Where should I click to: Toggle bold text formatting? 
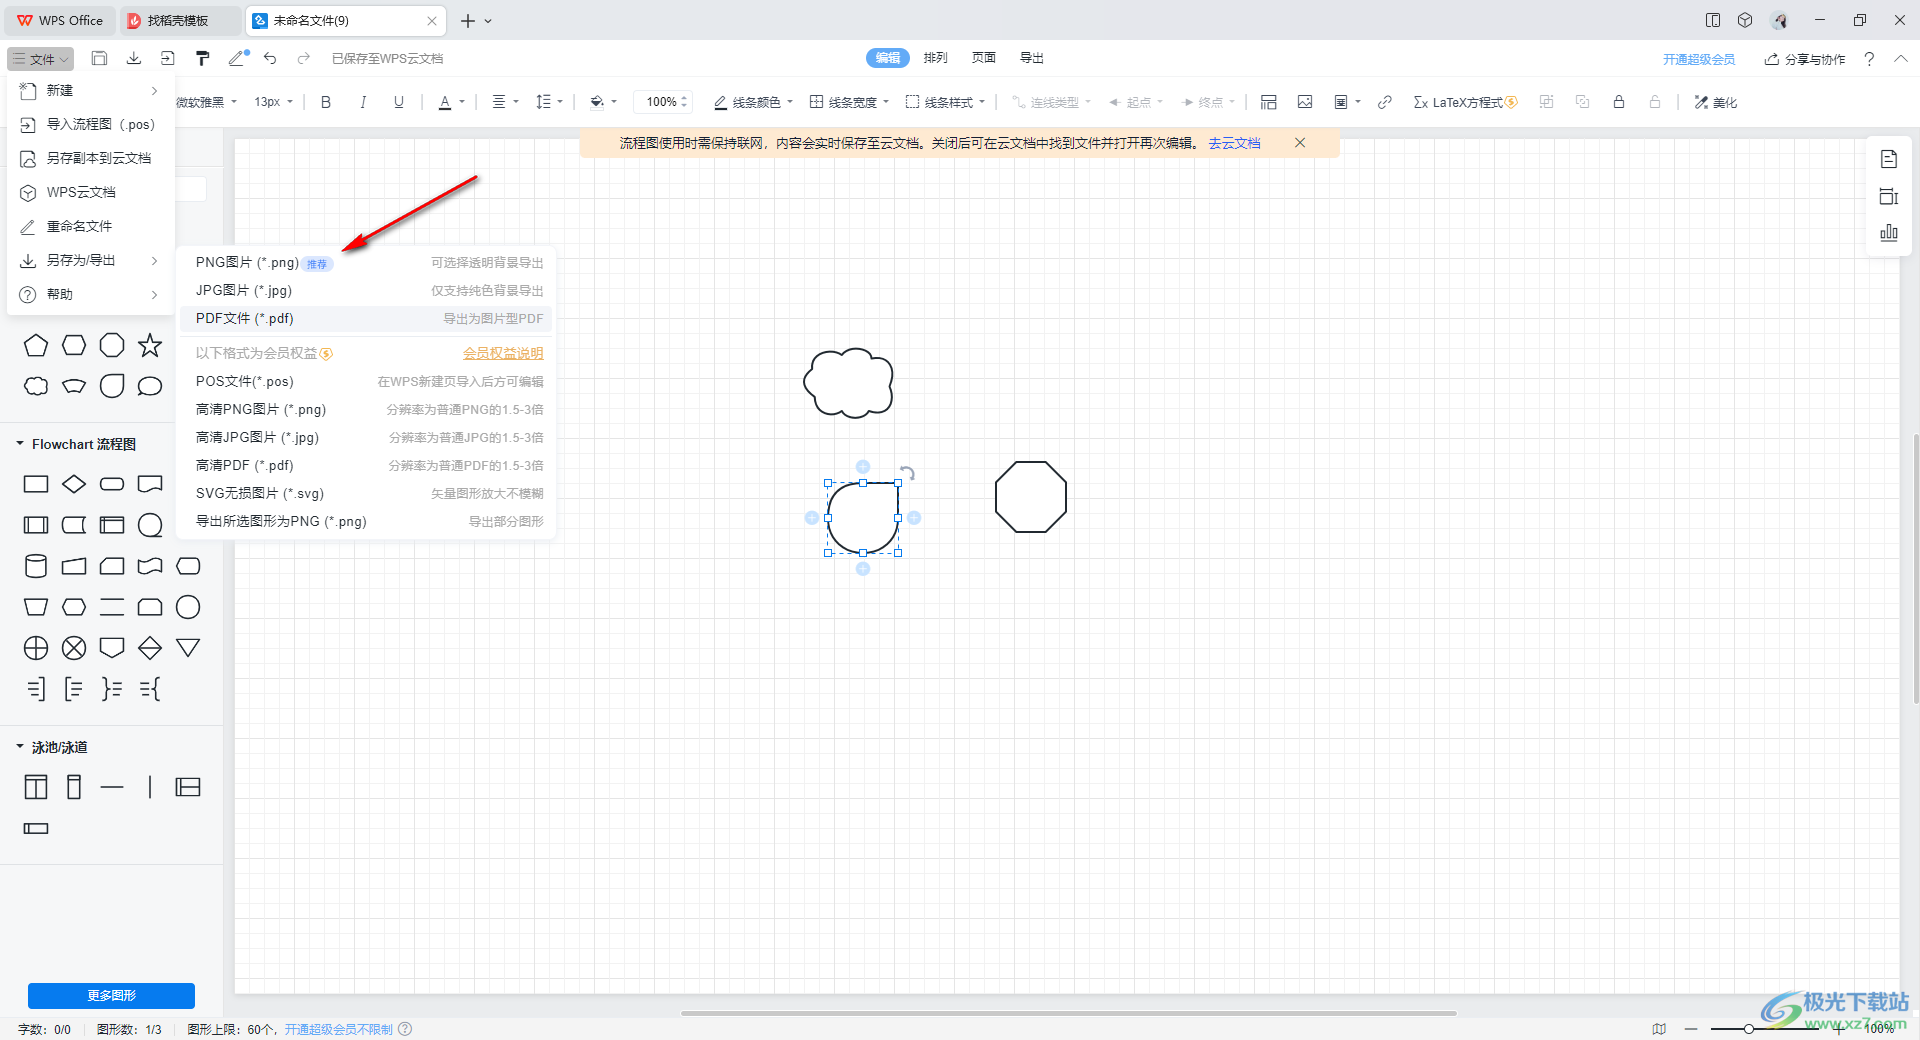(326, 102)
